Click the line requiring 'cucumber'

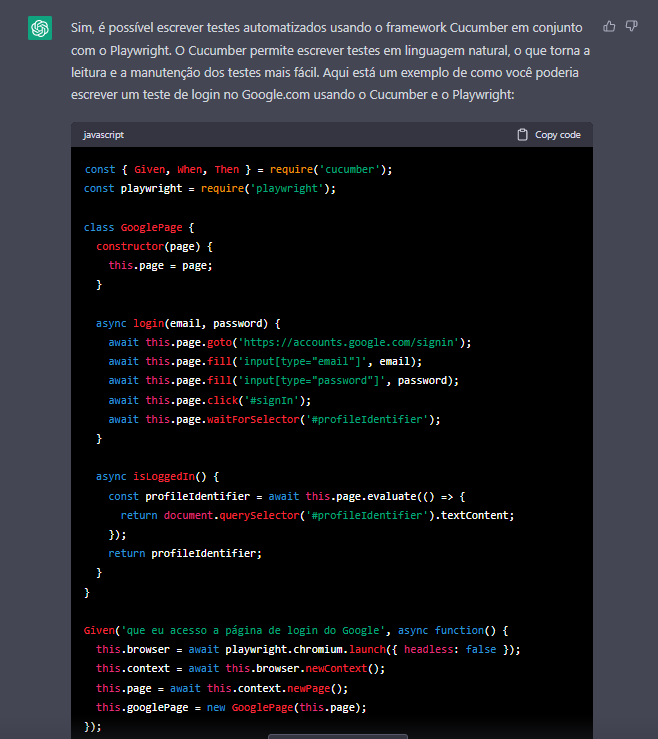tap(238, 169)
